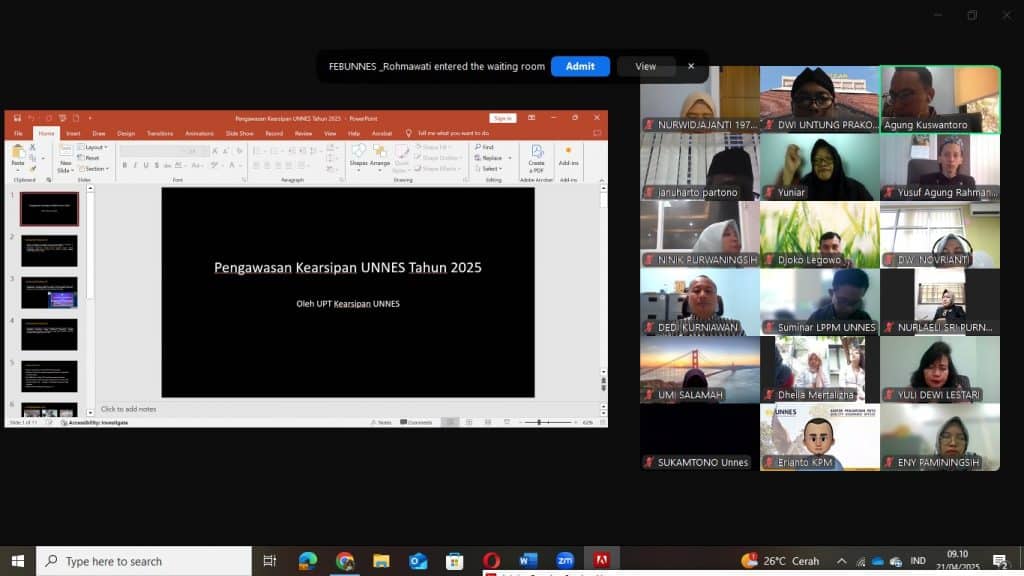Image resolution: width=1024 pixels, height=576 pixels.
Task: Launch Google Chrome from the taskbar
Action: 345,560
